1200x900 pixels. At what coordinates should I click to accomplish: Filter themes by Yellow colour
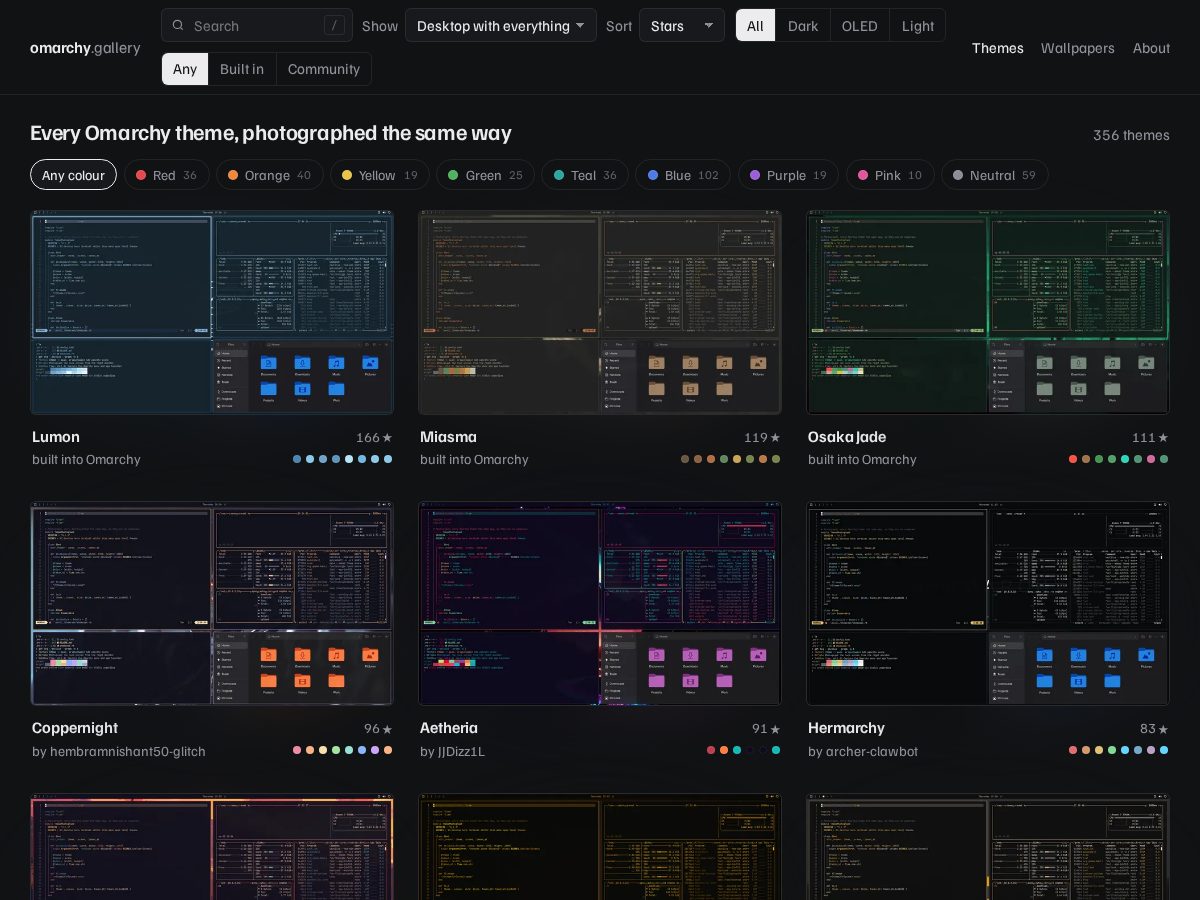[380, 175]
